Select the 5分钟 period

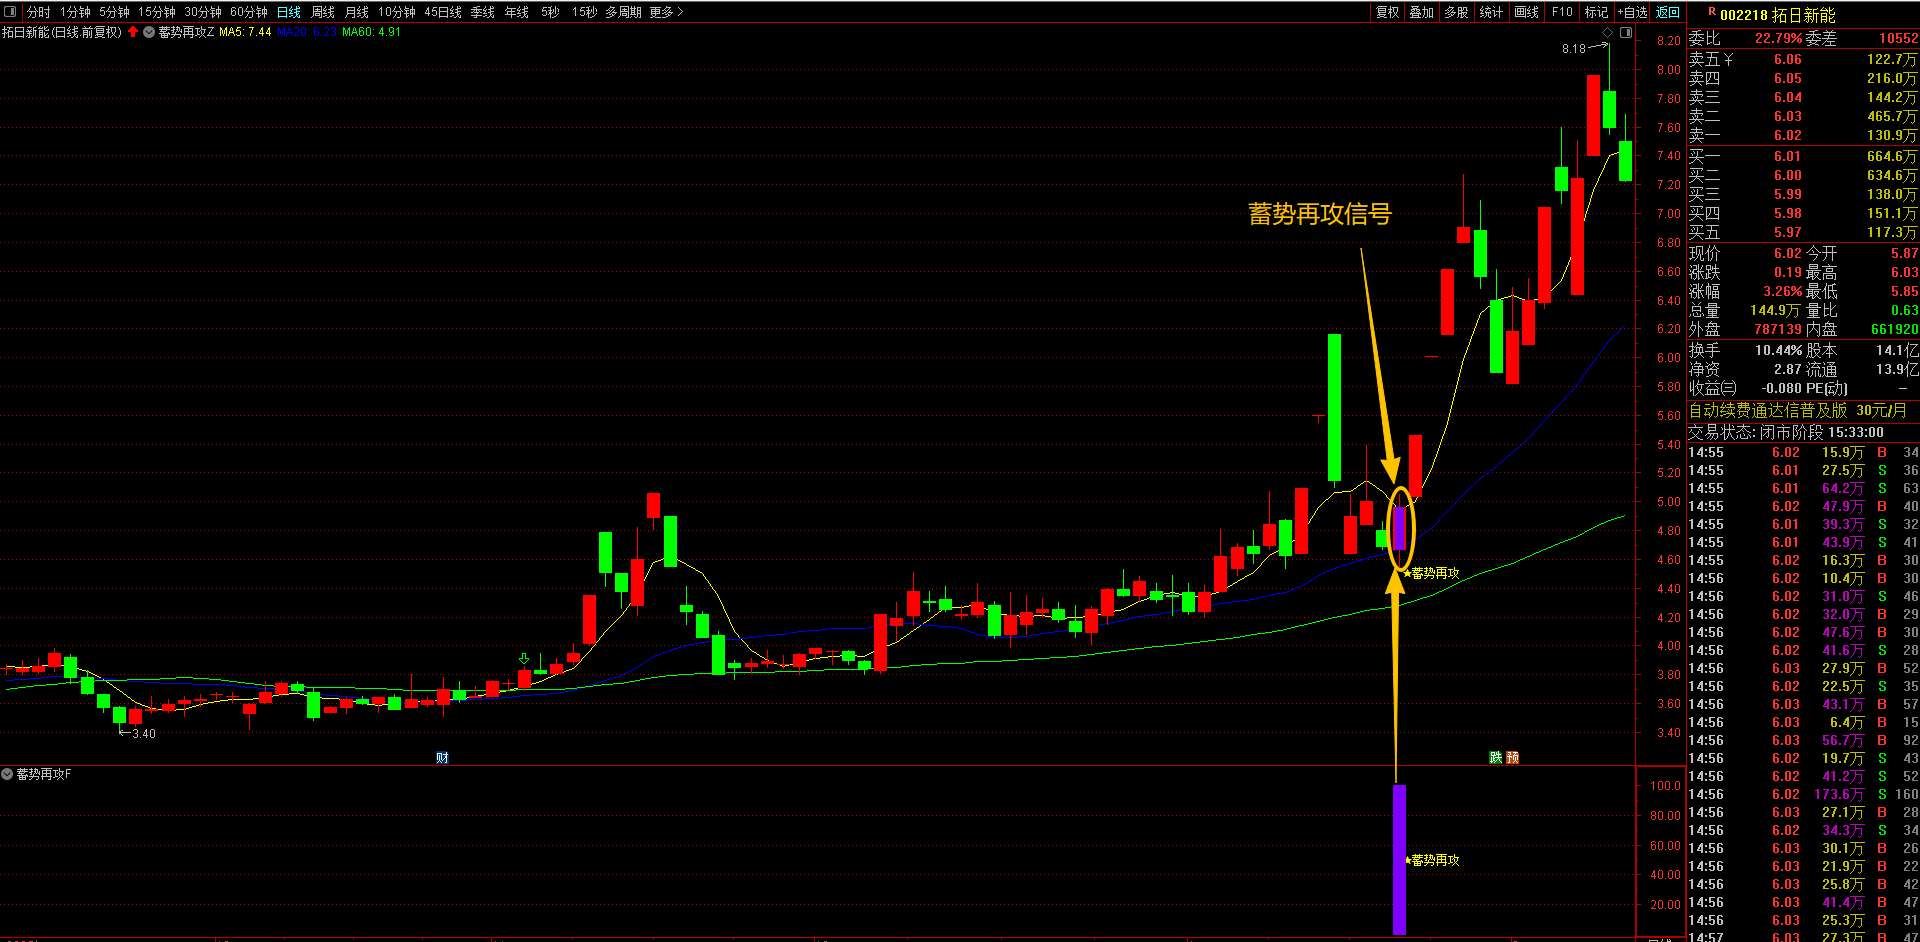114,12
